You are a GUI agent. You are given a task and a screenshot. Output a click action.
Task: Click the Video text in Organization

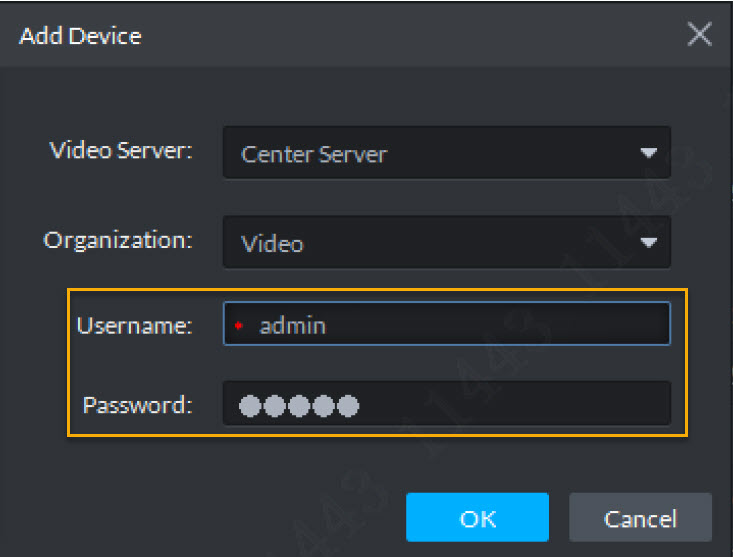[272, 243]
